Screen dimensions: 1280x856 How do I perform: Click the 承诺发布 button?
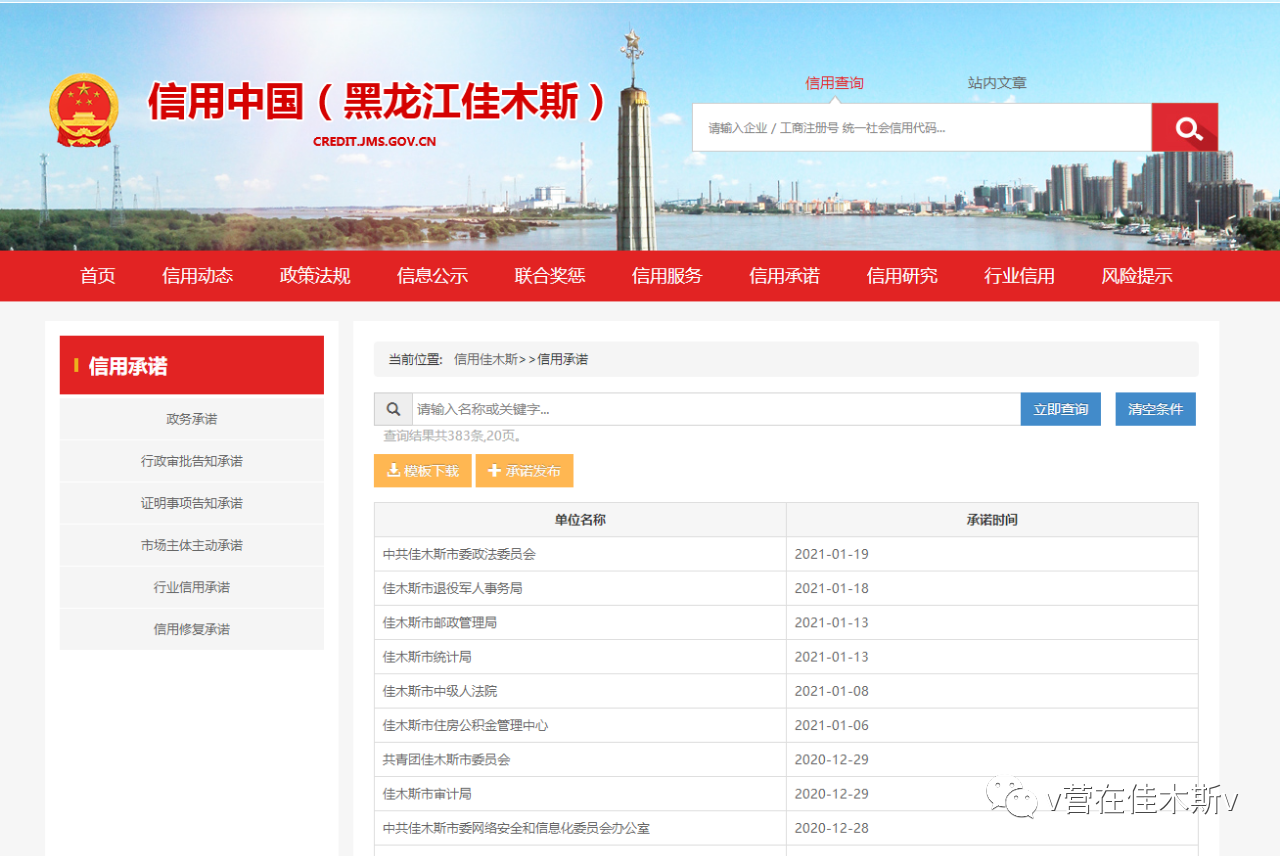(524, 471)
